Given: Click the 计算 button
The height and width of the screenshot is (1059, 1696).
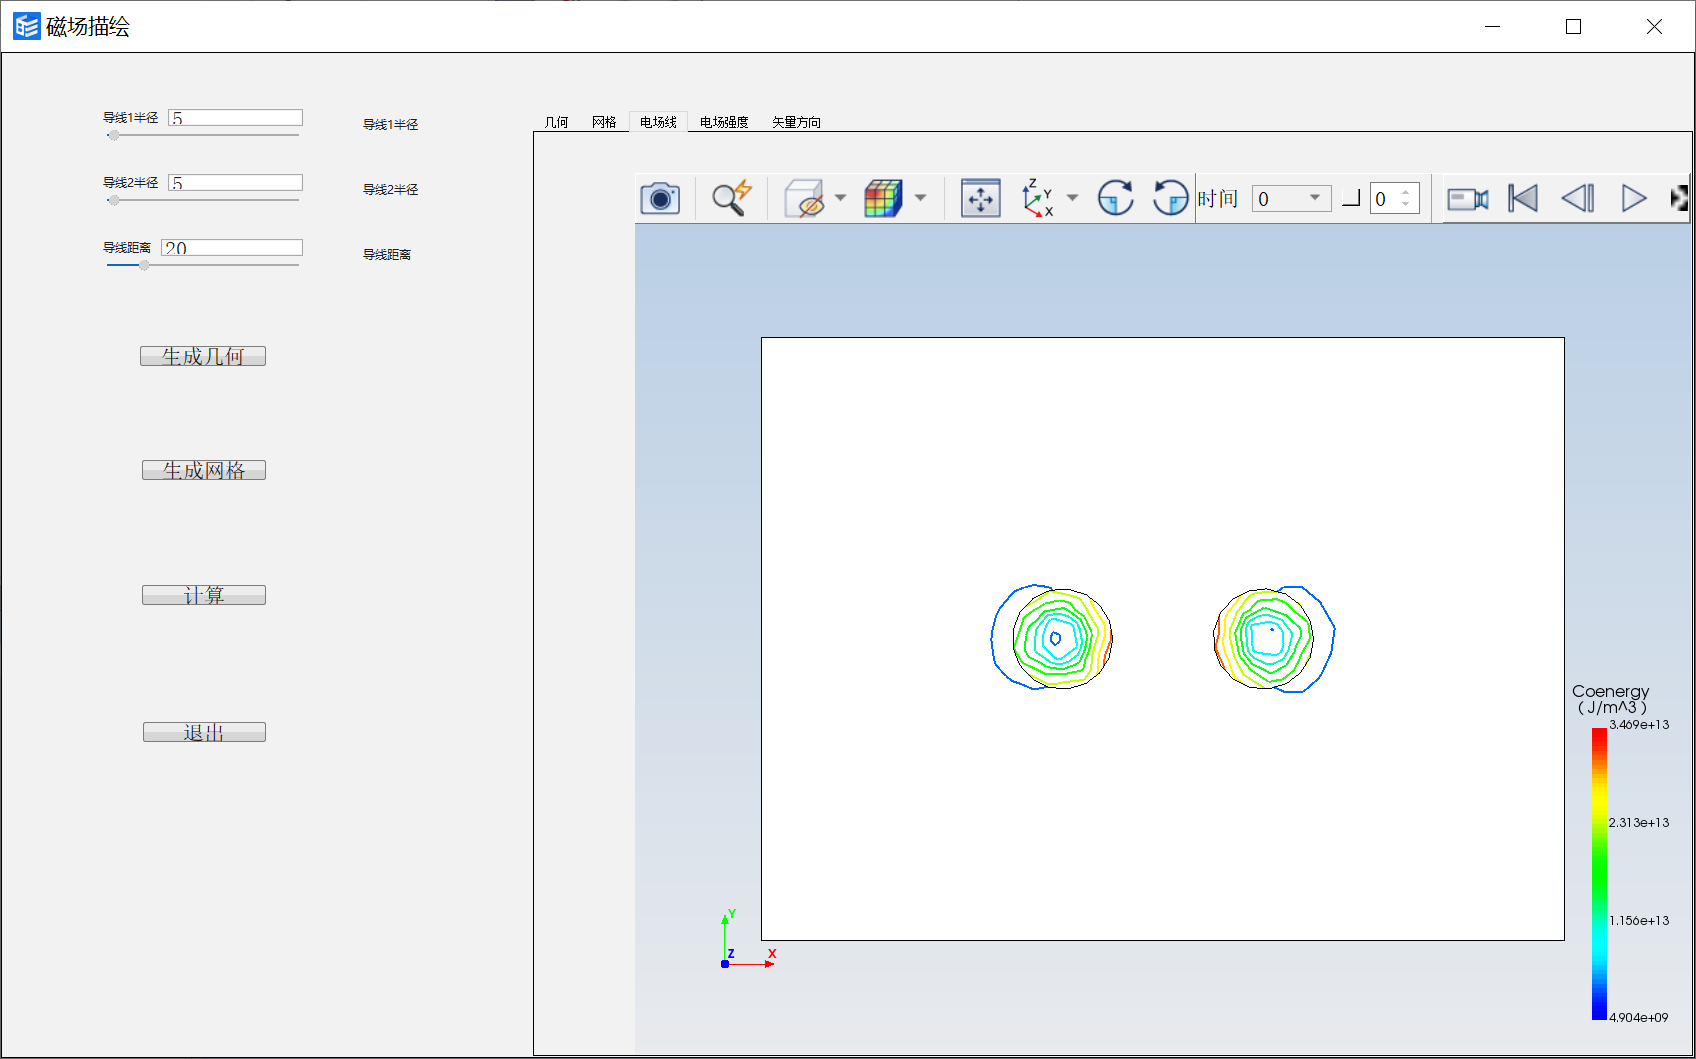Looking at the screenshot, I should click(x=204, y=595).
